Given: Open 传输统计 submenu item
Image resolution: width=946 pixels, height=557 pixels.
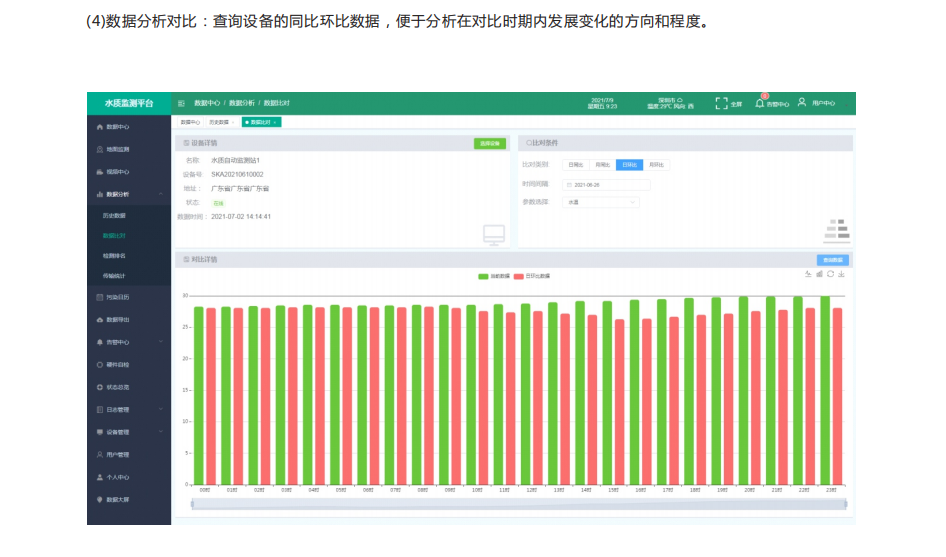Looking at the screenshot, I should 114,276.
